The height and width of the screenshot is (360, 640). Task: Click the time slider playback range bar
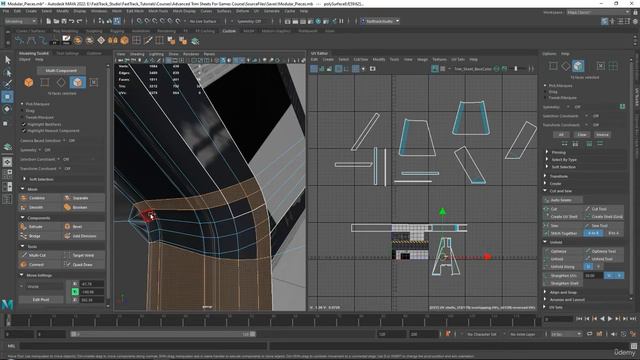pos(163,334)
